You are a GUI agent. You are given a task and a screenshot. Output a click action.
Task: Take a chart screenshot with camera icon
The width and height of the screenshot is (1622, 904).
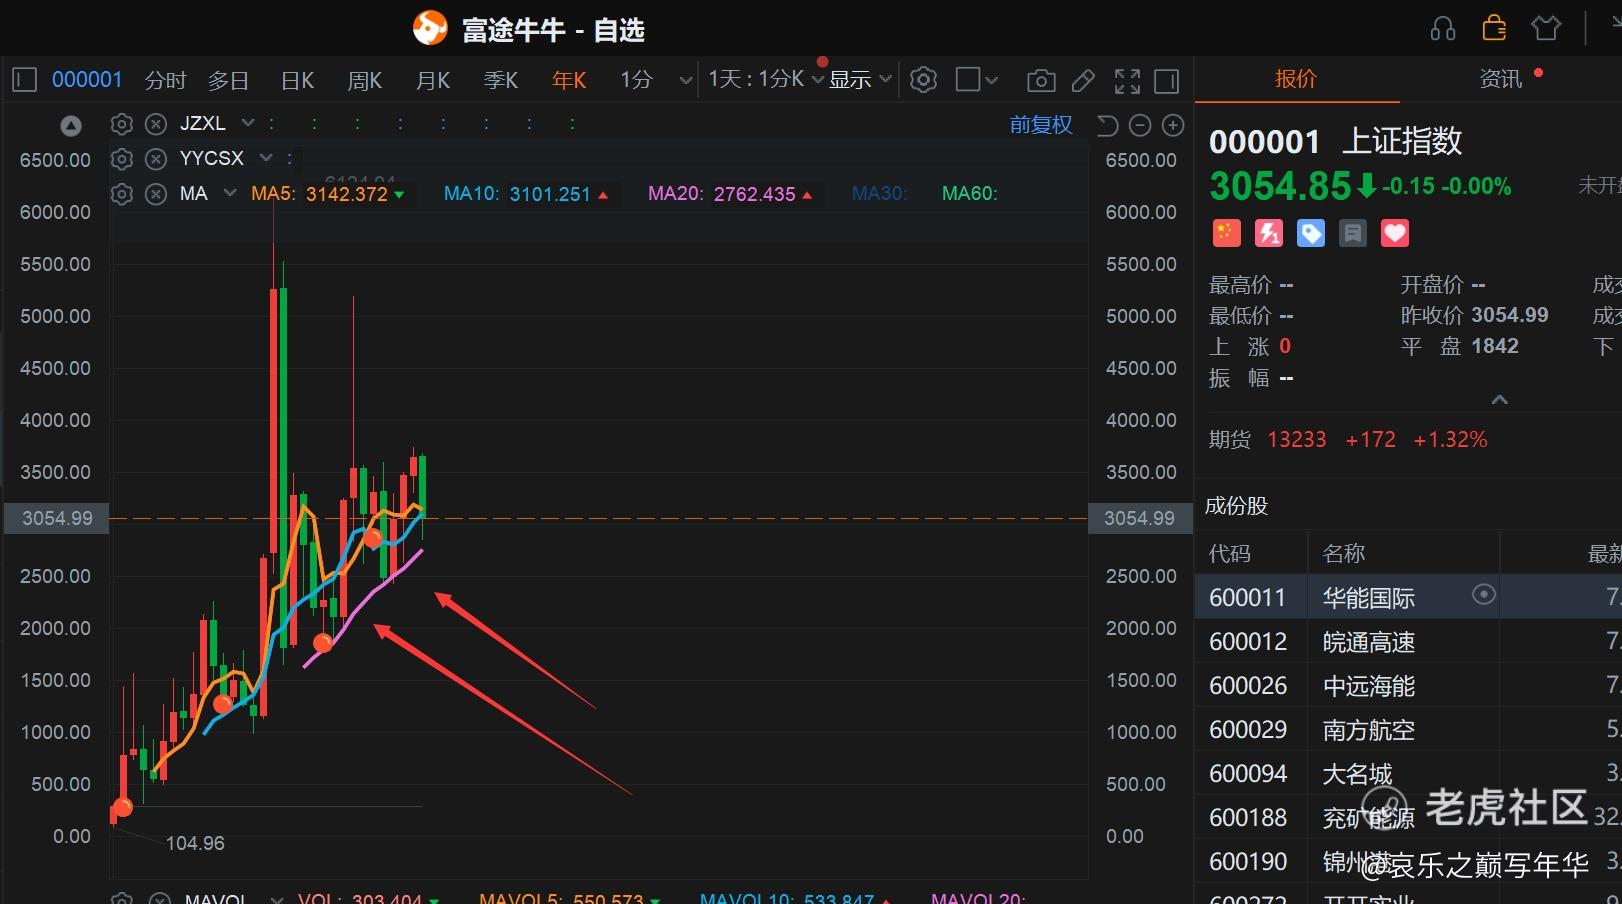click(x=1041, y=80)
